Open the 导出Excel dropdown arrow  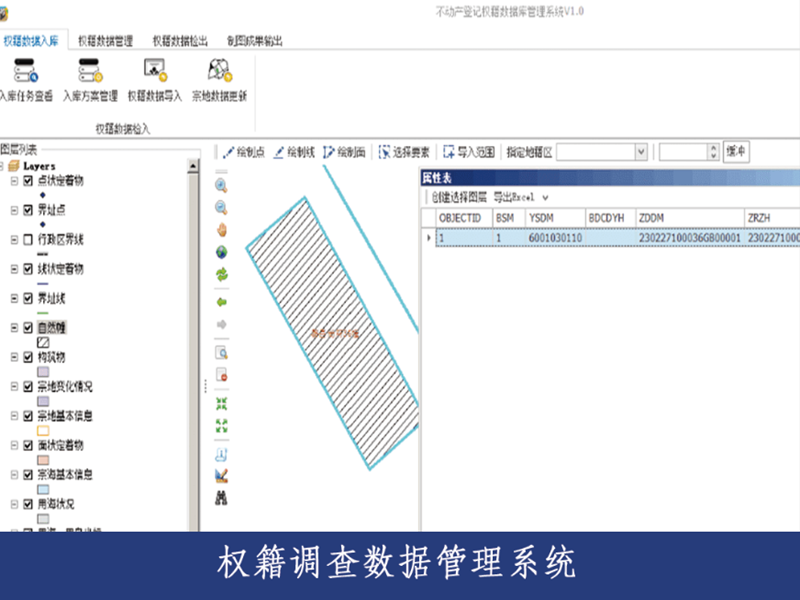click(544, 198)
